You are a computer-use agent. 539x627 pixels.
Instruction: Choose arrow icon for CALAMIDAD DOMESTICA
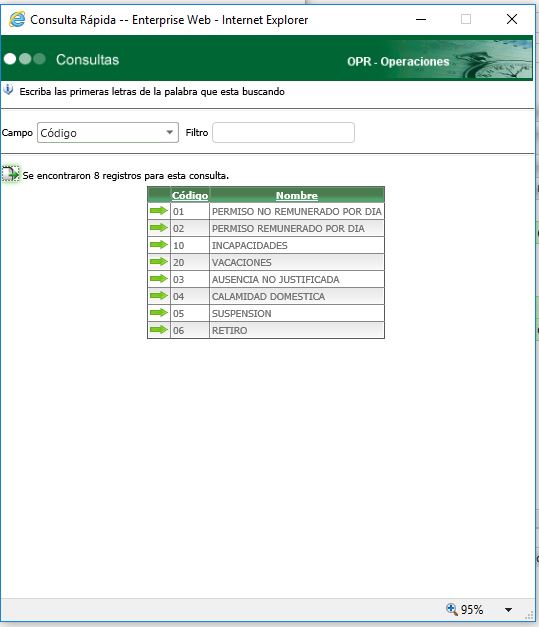[x=159, y=296]
